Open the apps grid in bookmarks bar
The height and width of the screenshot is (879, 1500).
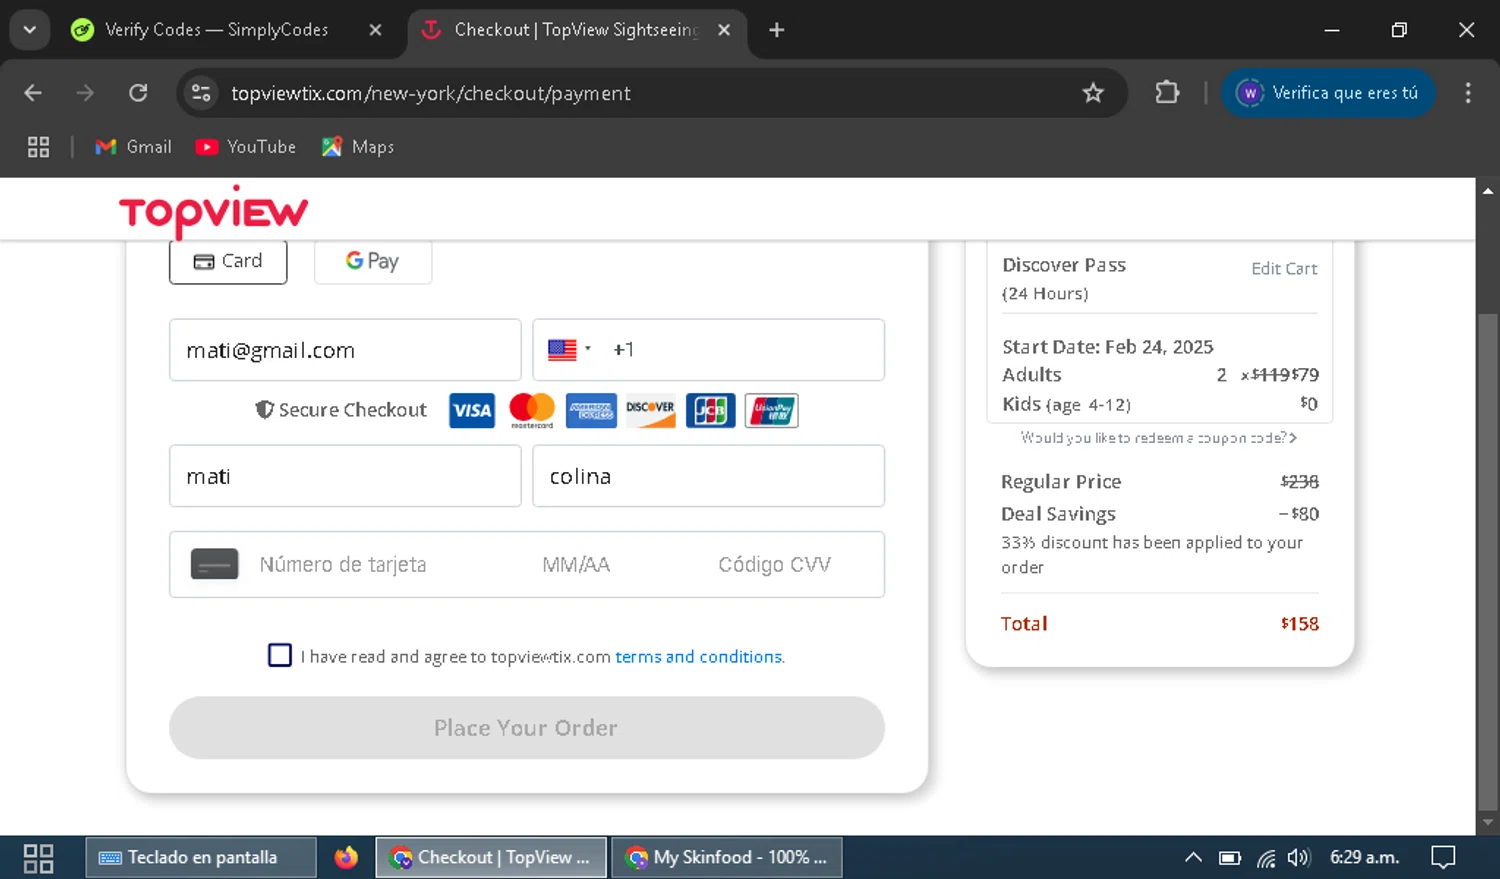click(x=39, y=147)
